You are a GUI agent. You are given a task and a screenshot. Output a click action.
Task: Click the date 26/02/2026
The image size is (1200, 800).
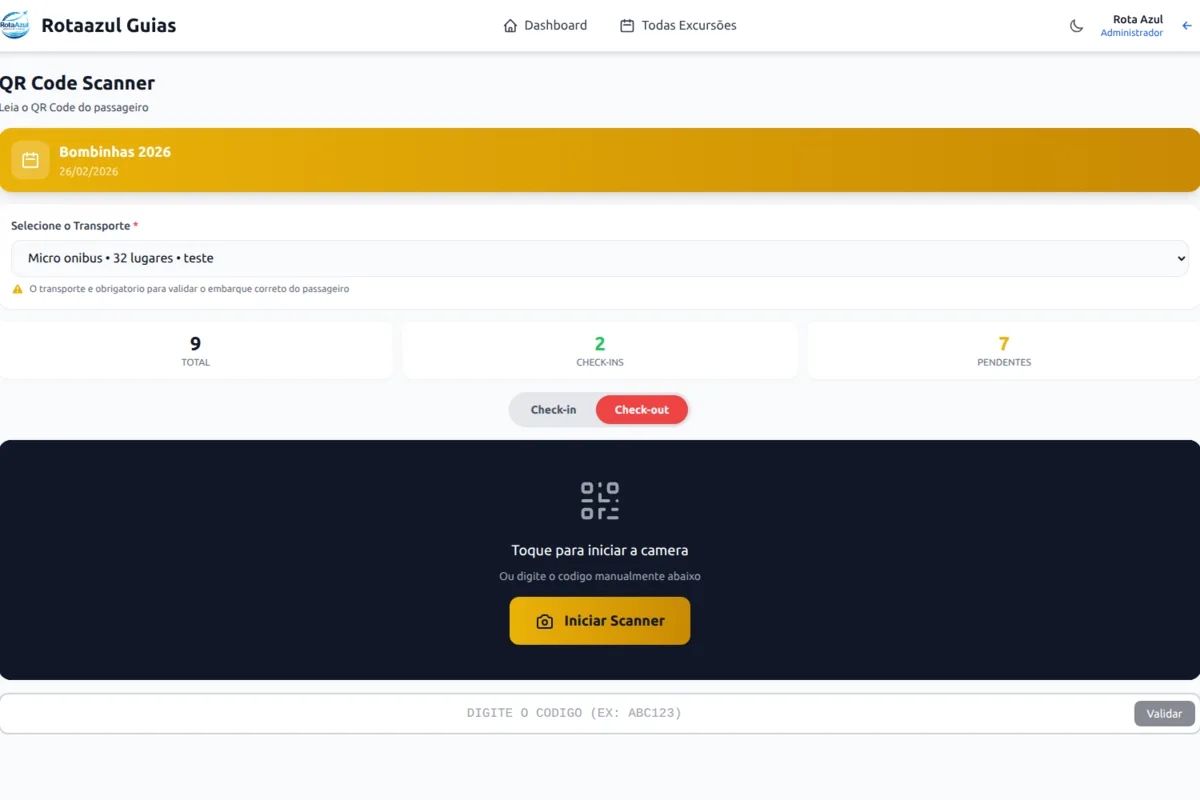[89, 172]
